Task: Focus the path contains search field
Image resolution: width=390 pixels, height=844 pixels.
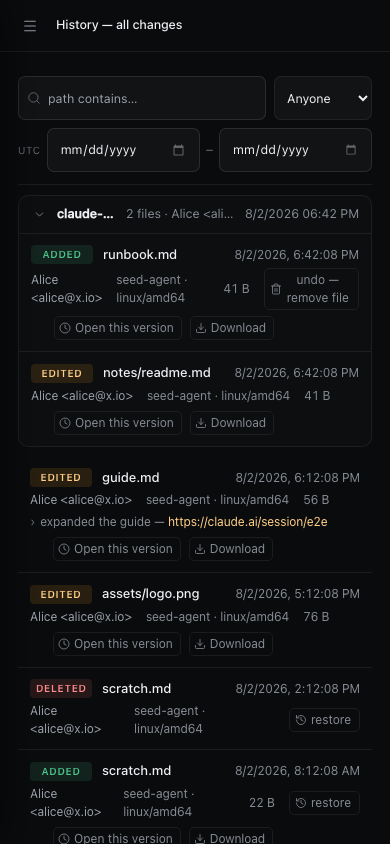Action: pyautogui.click(x=142, y=98)
